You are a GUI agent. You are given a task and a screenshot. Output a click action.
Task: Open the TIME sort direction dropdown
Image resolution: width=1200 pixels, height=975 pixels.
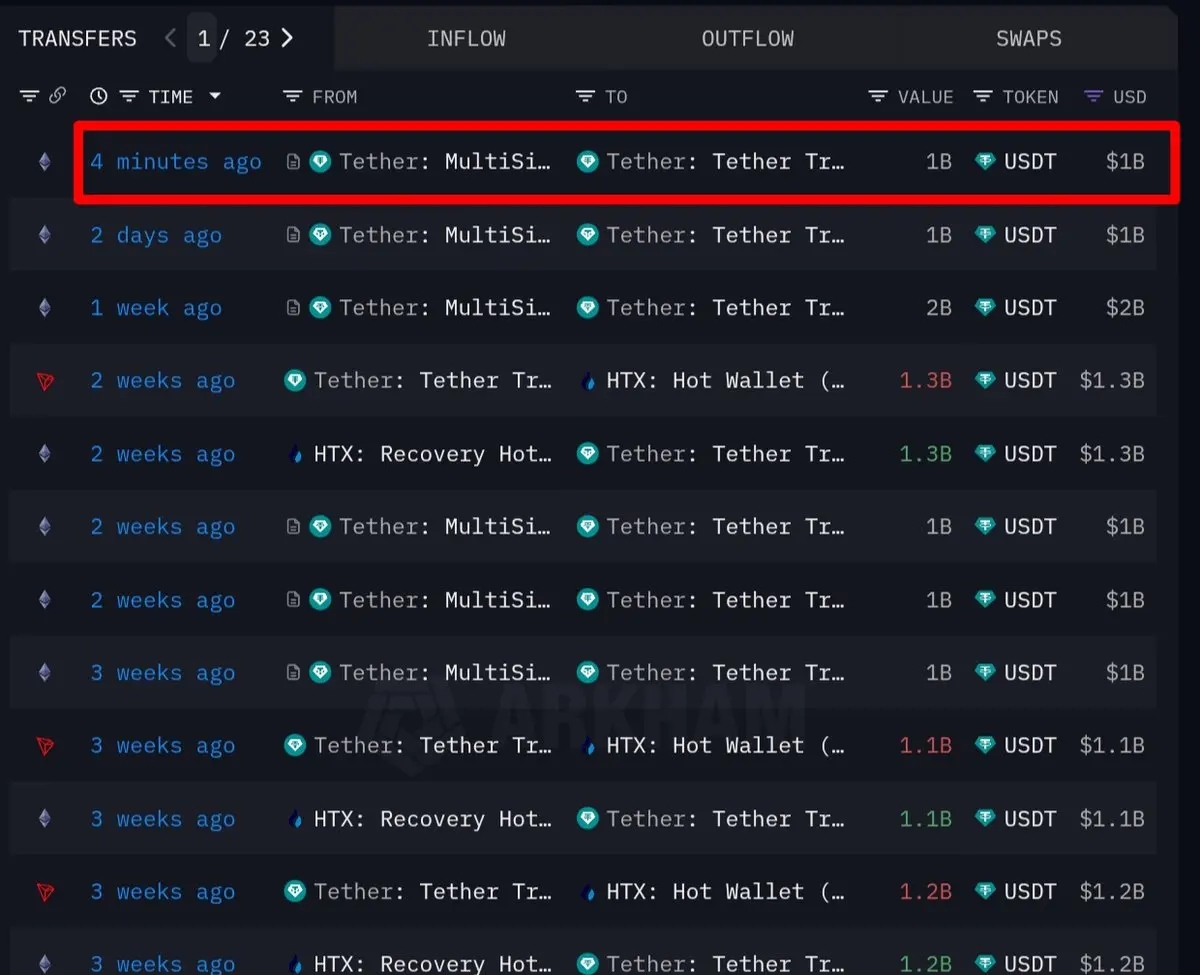(x=214, y=96)
